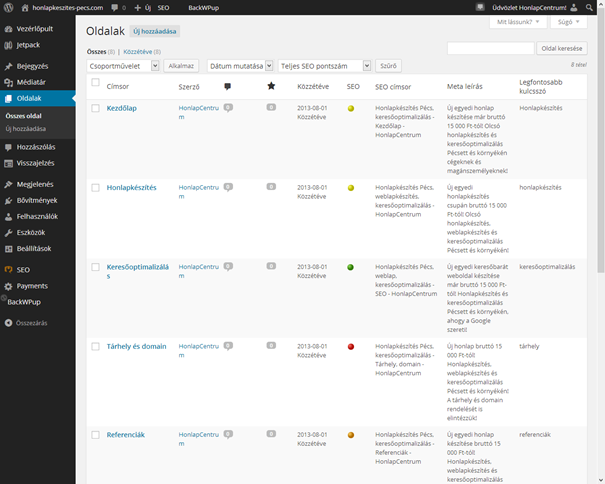The image size is (605, 484).
Task: Open the Keresőoptimalizálás page link
Action: pos(138,271)
